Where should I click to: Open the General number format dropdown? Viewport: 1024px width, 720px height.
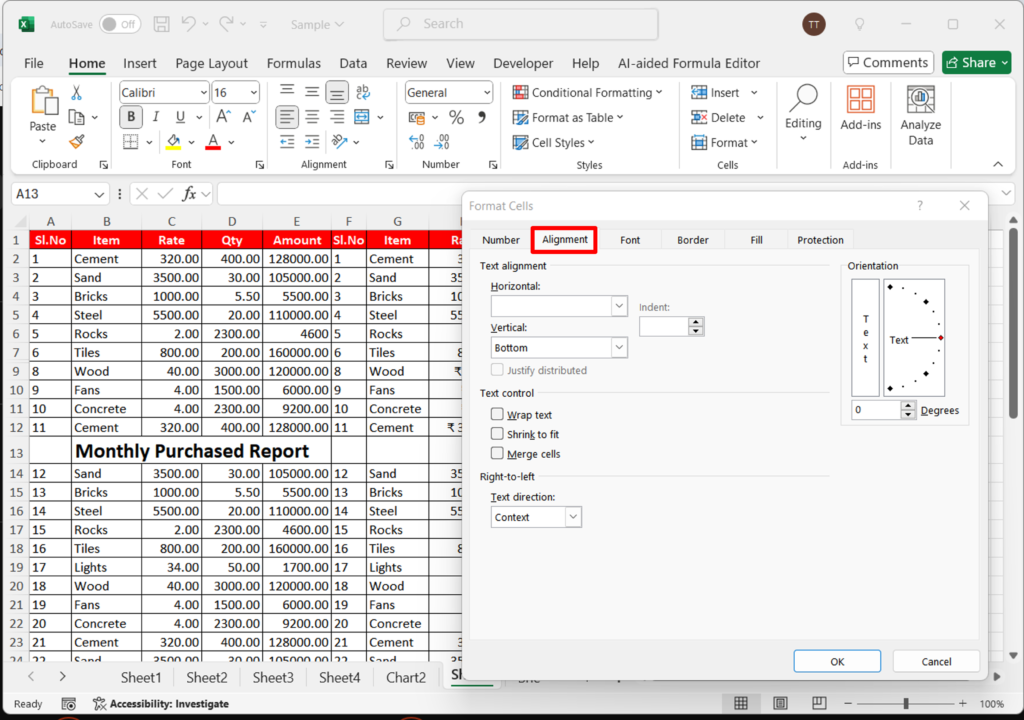(487, 93)
